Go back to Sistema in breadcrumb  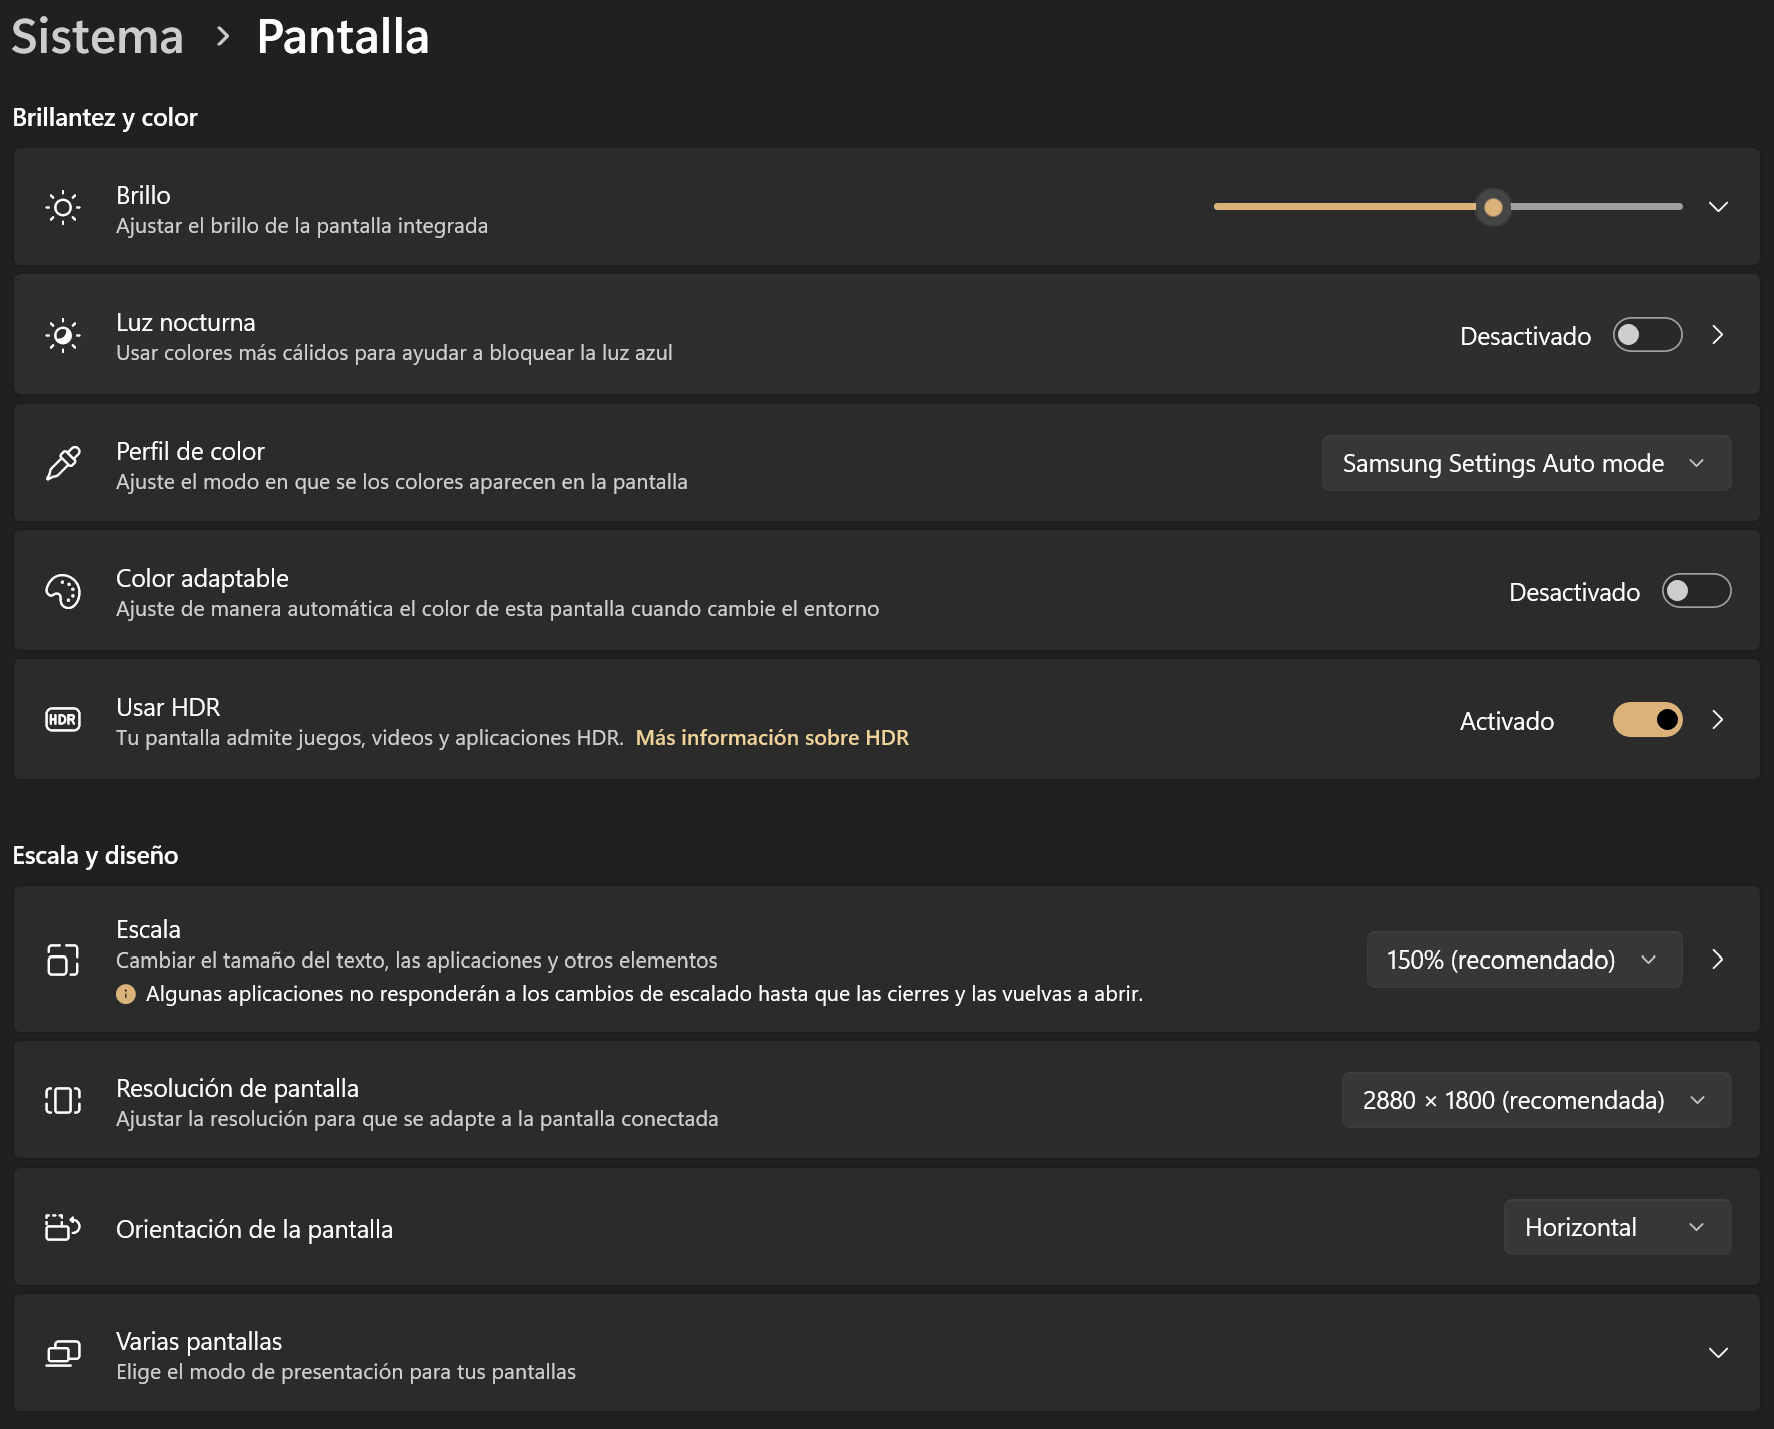(x=98, y=37)
